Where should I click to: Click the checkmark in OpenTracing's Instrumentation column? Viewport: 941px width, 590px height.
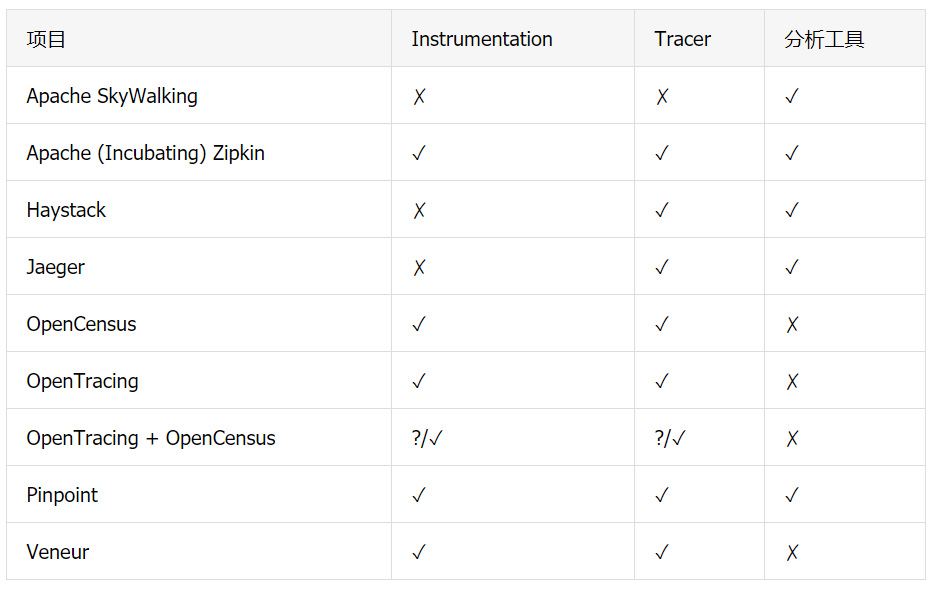point(419,382)
